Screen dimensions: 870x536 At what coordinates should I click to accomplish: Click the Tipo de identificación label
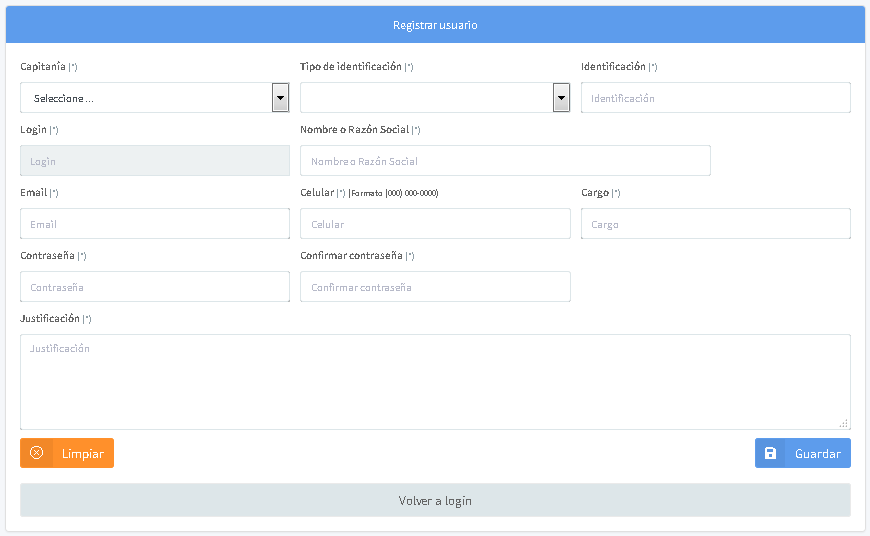point(350,67)
